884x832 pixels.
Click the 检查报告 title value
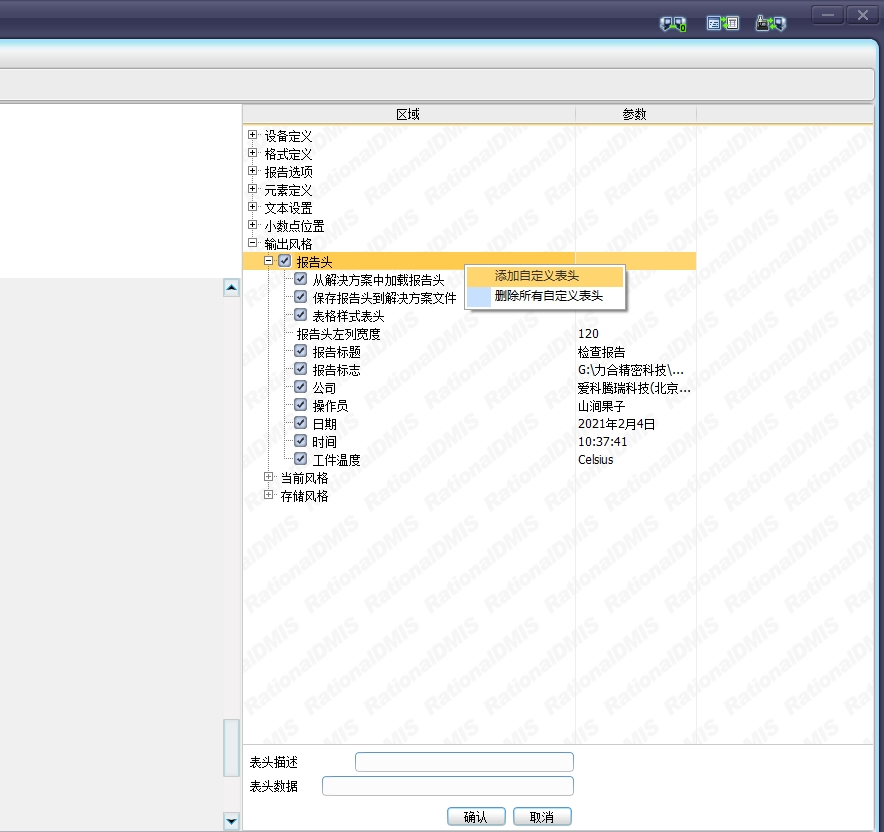[602, 352]
